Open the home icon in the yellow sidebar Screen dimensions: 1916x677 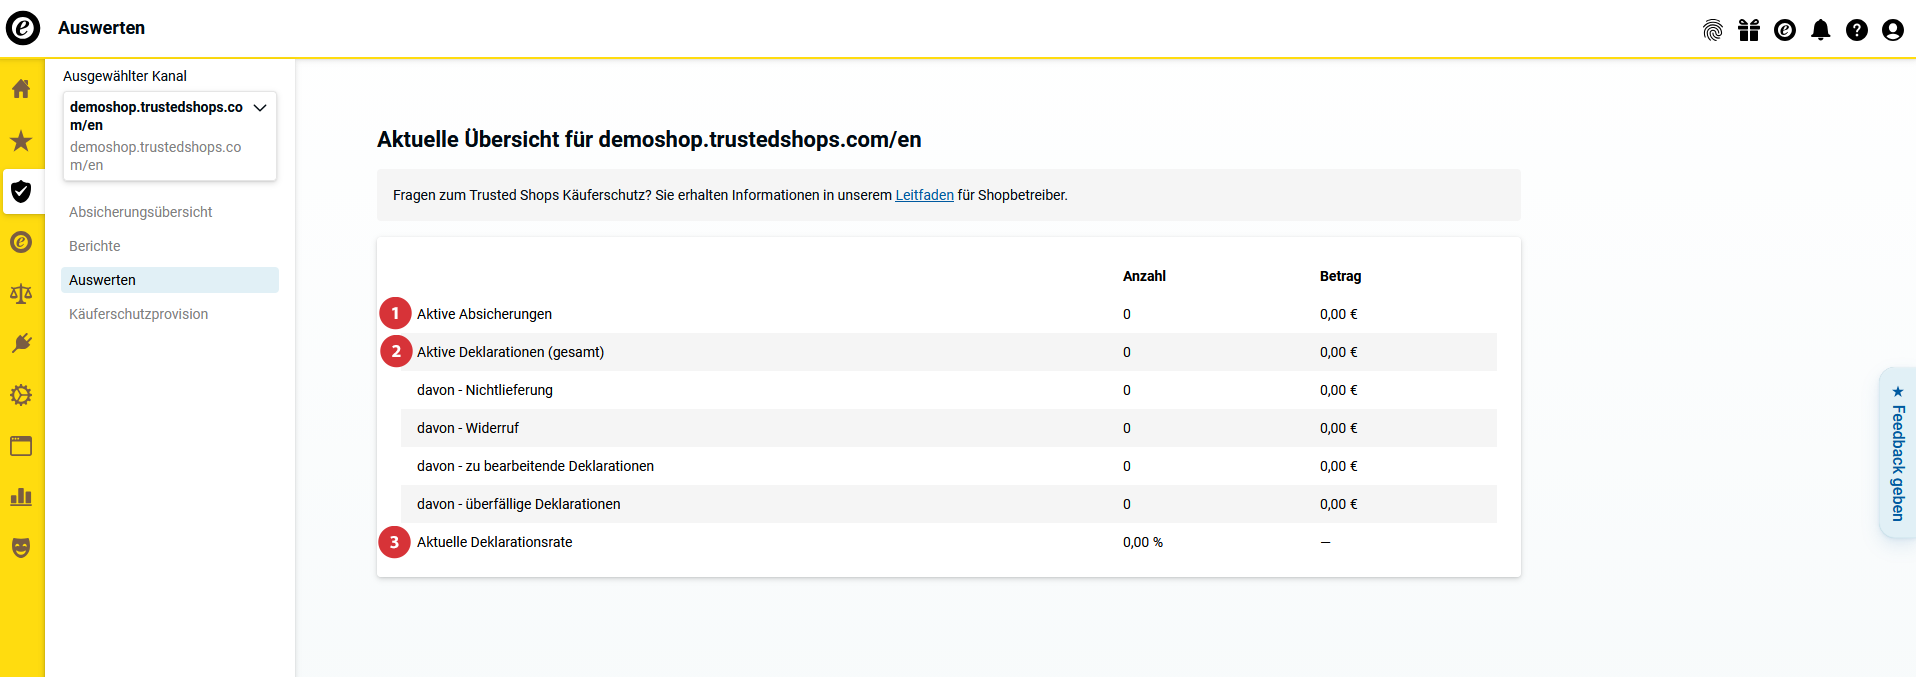[21, 89]
